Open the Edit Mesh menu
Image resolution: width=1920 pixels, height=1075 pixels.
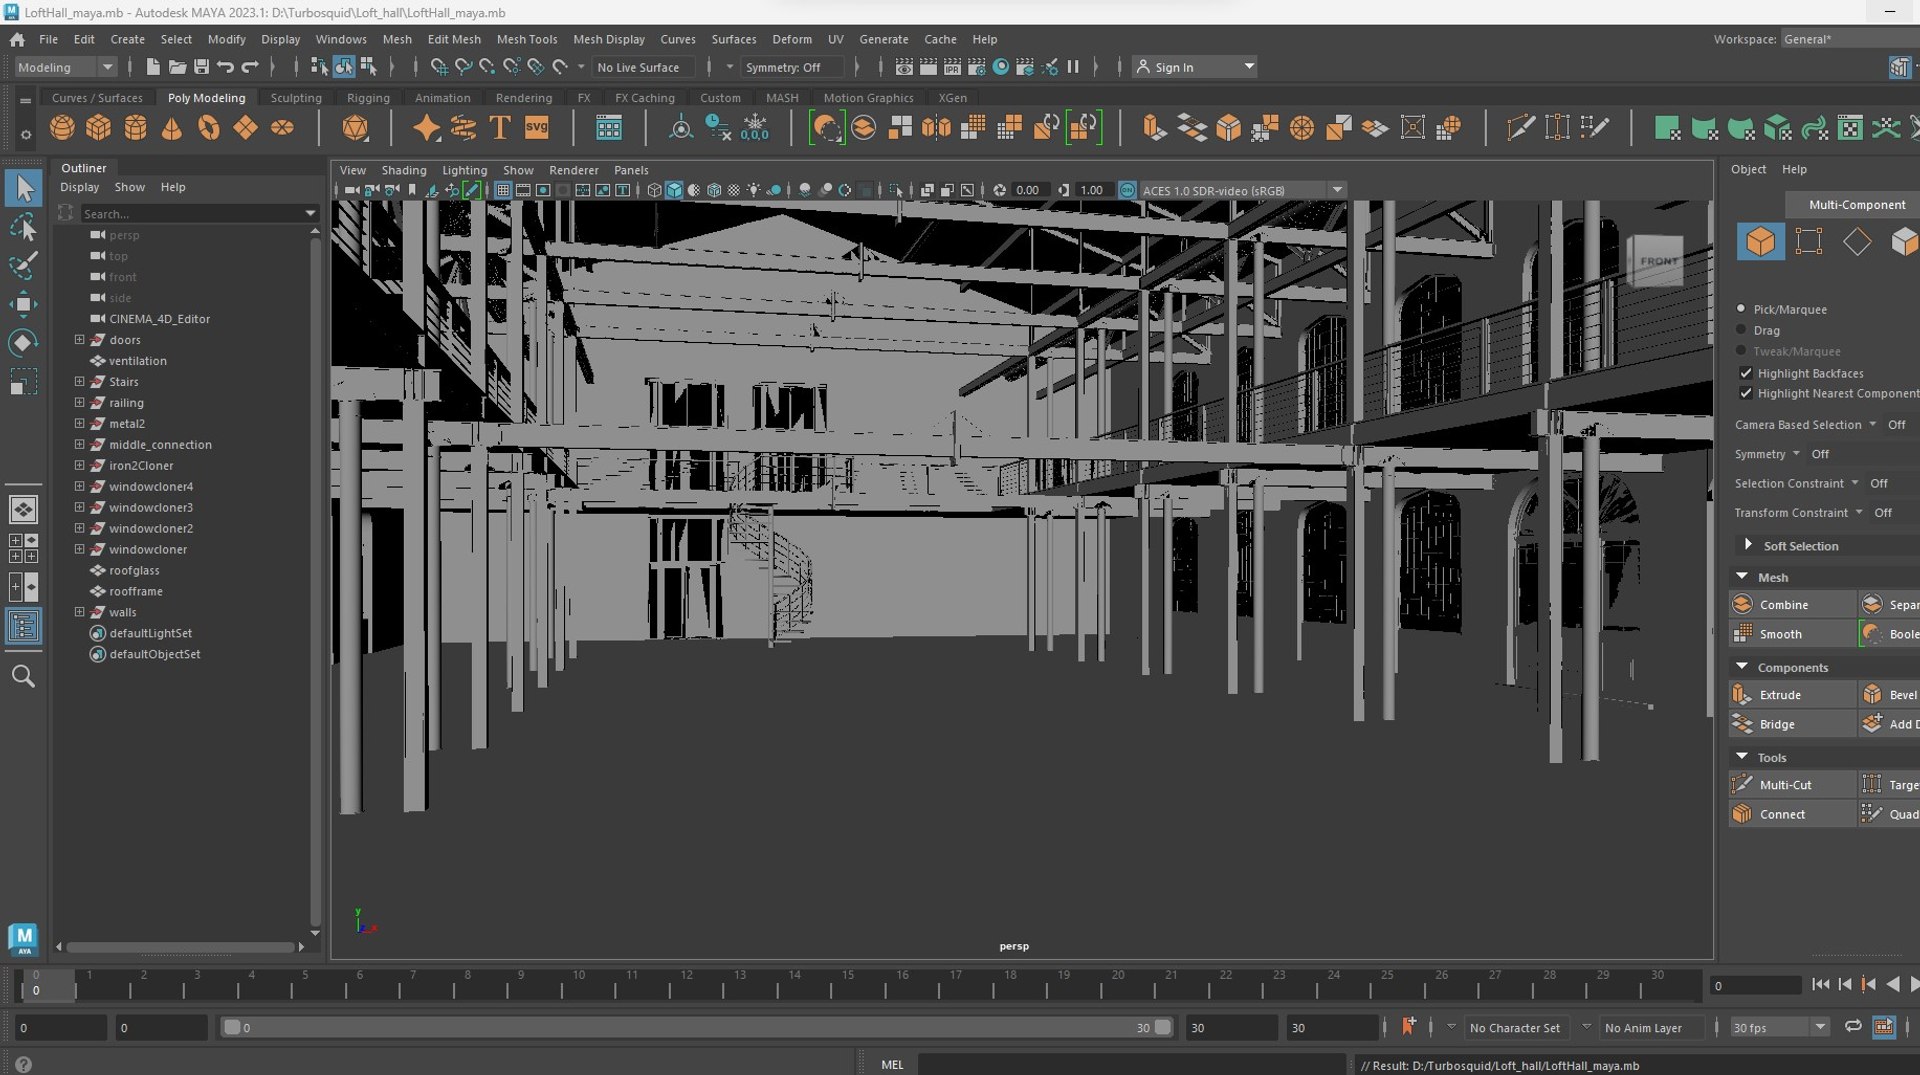454,39
